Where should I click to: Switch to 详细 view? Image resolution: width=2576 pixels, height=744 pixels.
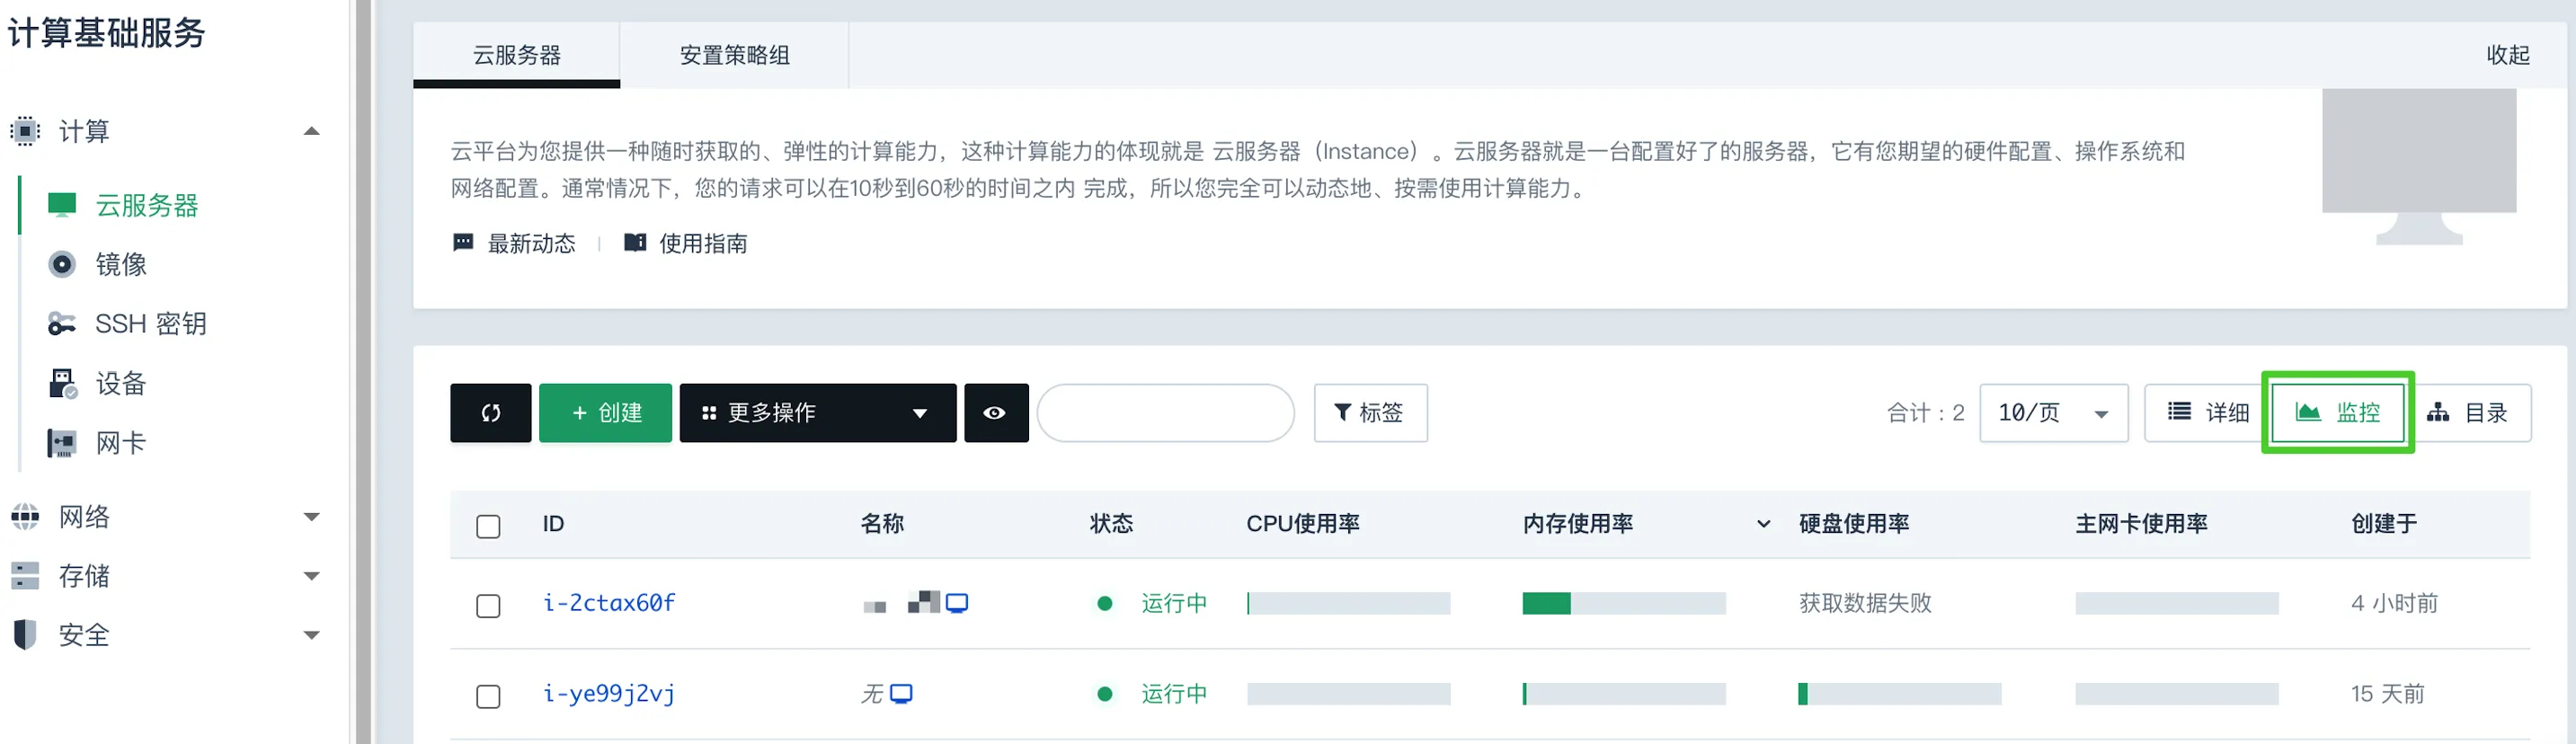2207,412
